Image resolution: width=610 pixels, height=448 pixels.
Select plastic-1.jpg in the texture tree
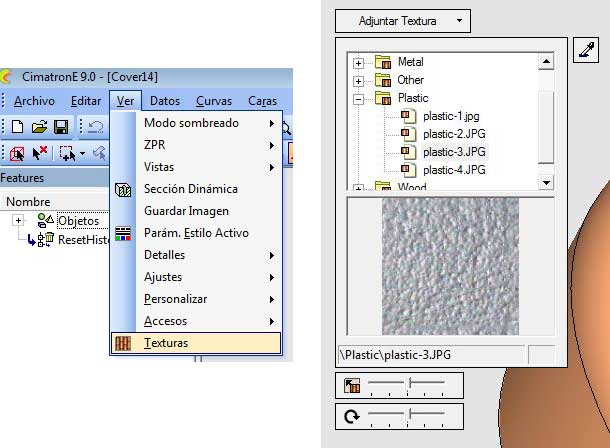452,116
